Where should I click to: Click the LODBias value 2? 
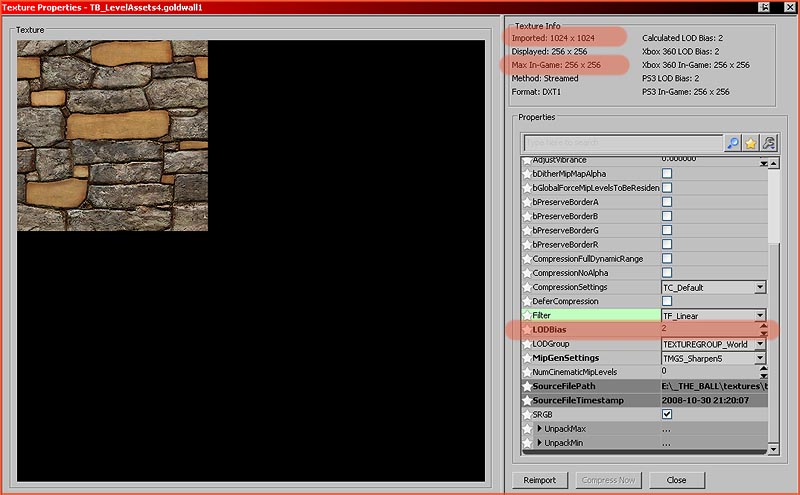click(664, 329)
